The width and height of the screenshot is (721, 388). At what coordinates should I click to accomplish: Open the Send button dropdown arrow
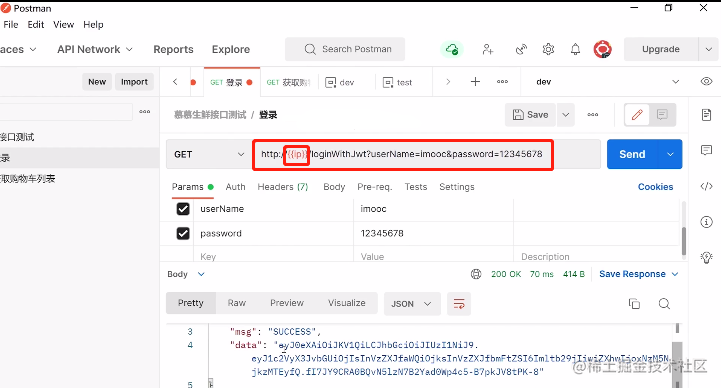(x=670, y=154)
